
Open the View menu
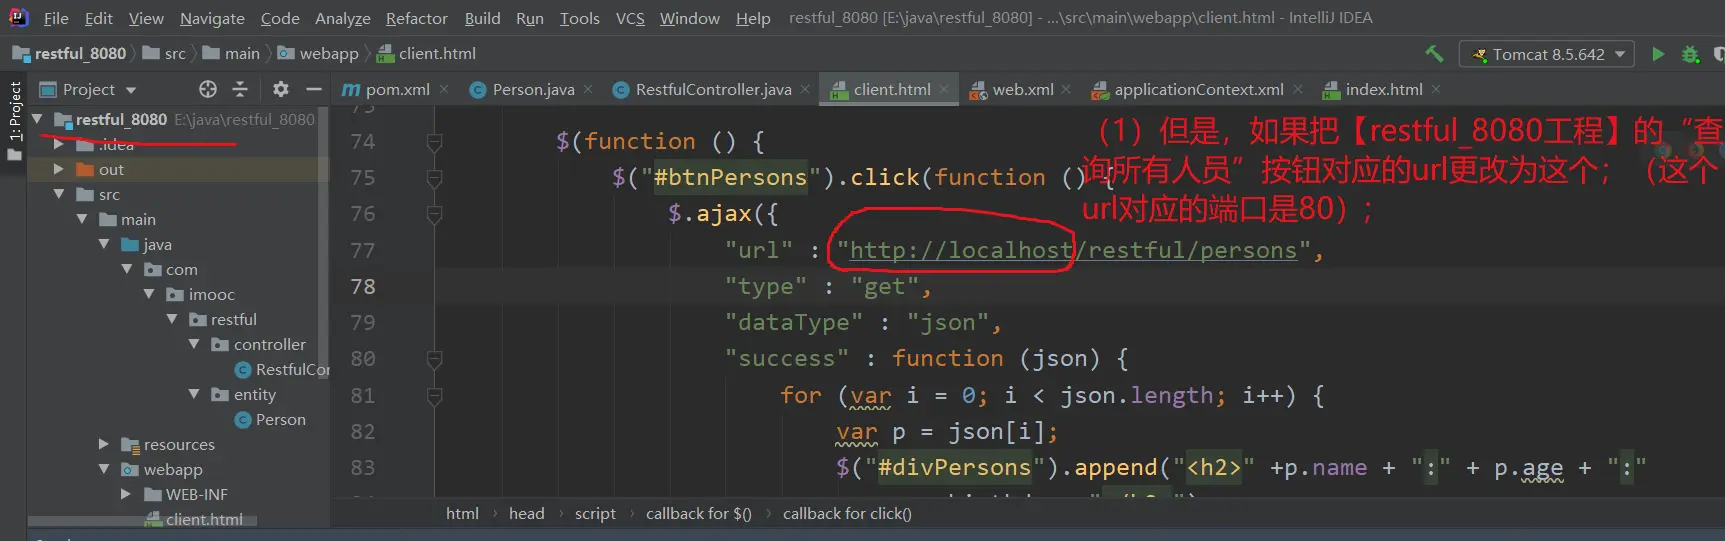click(x=146, y=18)
